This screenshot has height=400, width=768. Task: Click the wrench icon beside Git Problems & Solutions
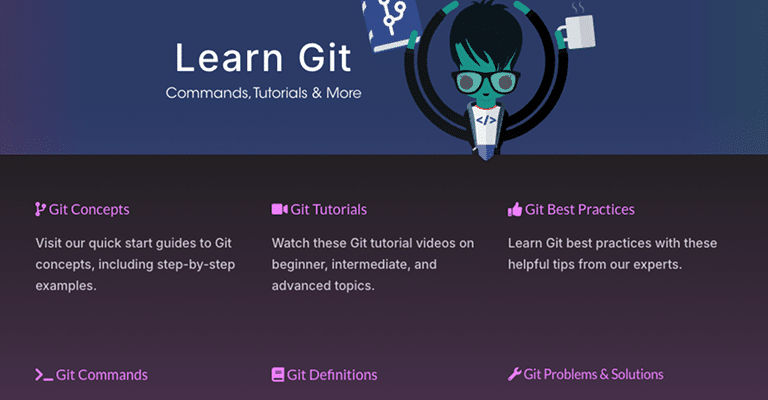514,375
